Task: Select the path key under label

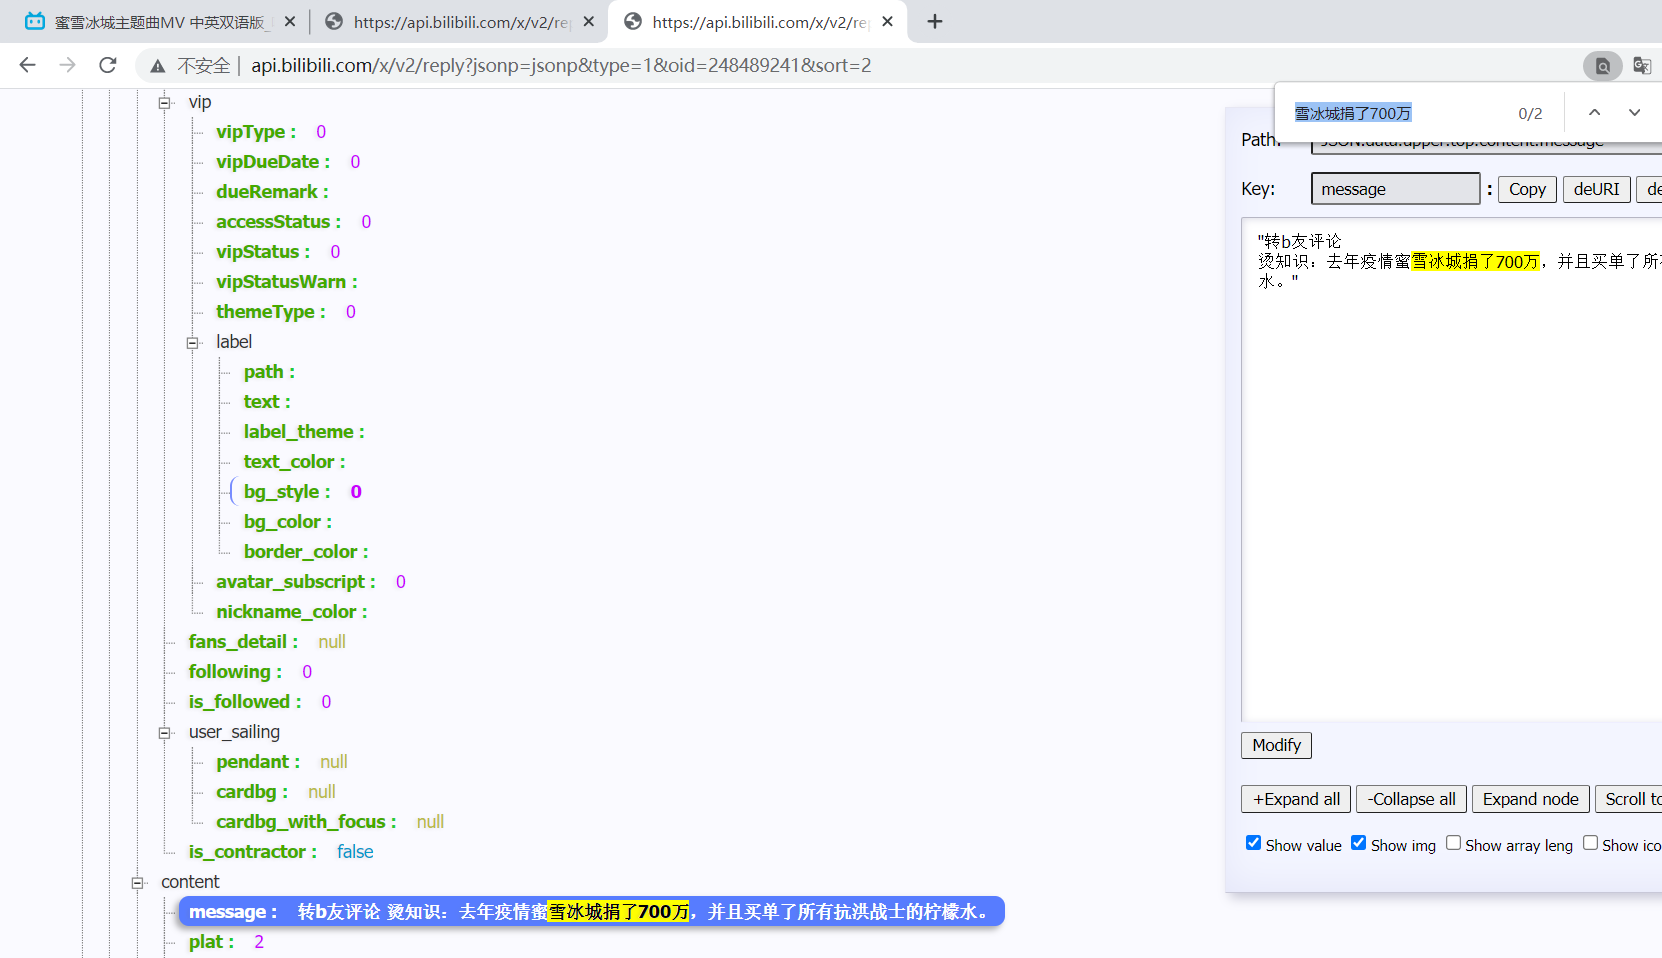Action: pos(269,372)
